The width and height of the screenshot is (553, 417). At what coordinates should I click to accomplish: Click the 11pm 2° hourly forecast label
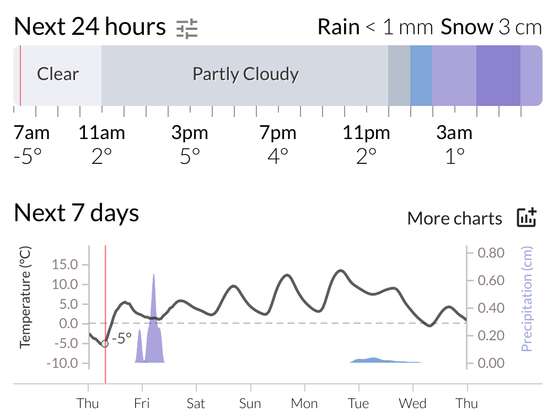366,145
